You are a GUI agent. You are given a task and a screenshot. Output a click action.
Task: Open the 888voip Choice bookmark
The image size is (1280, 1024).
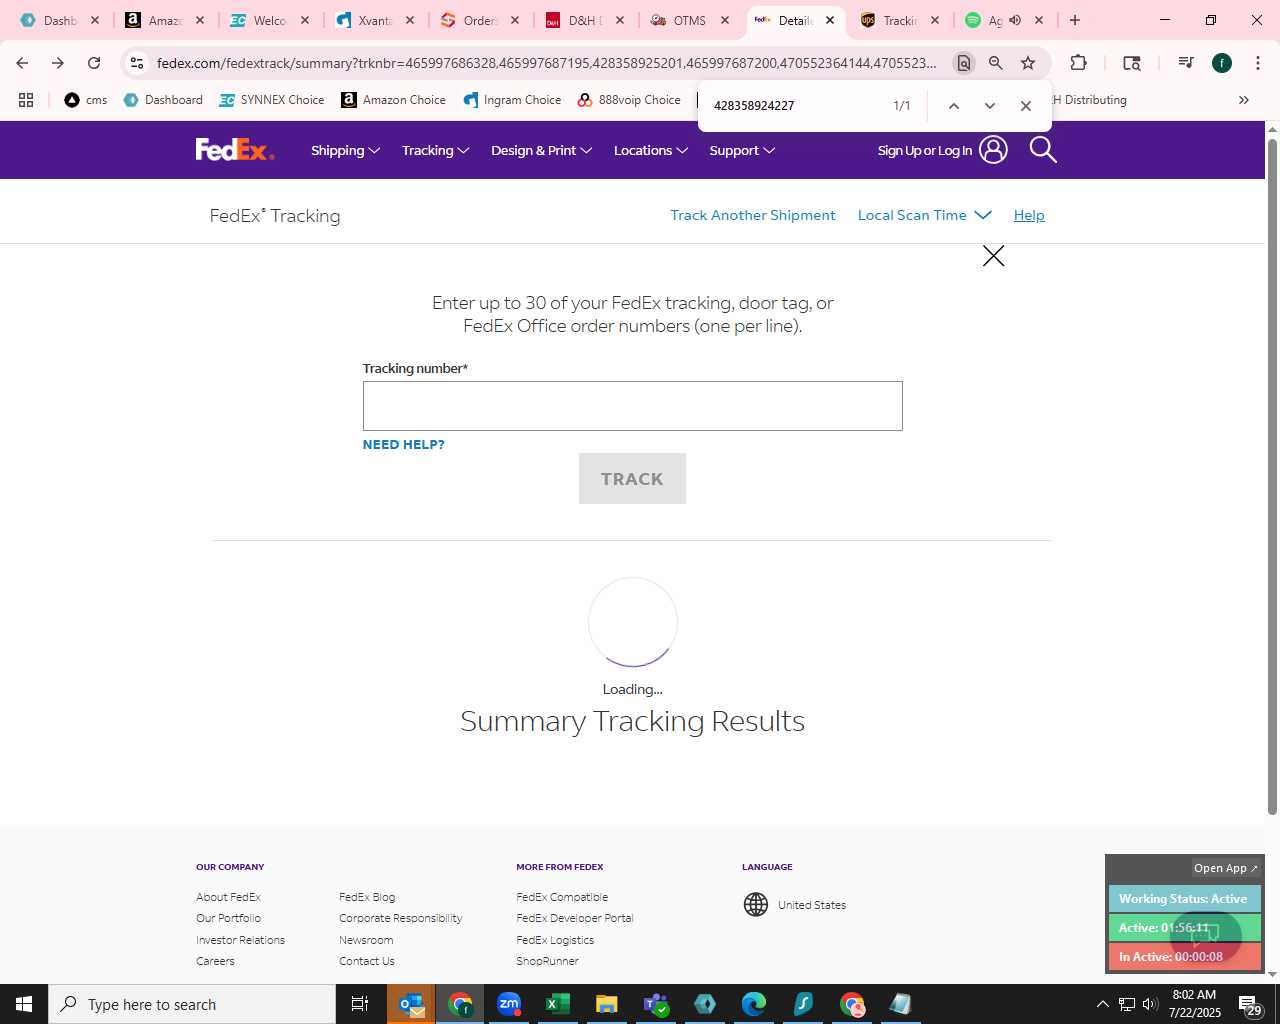pyautogui.click(x=629, y=100)
